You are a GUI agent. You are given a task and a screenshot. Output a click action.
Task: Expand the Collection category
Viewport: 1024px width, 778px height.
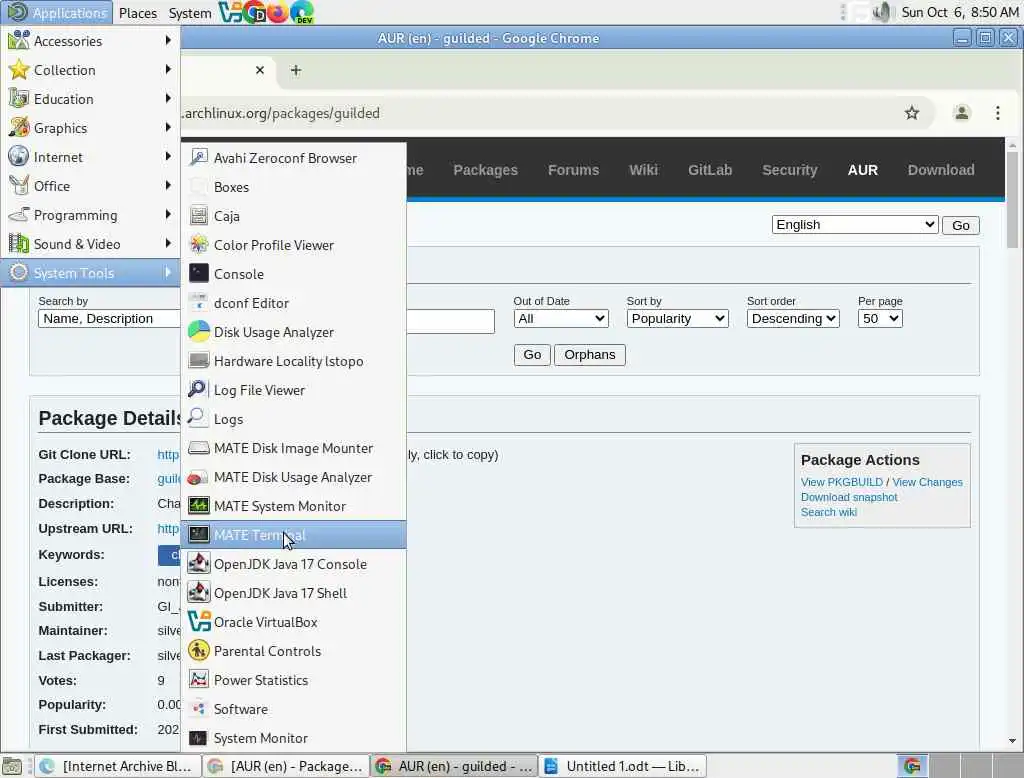pyautogui.click(x=90, y=70)
